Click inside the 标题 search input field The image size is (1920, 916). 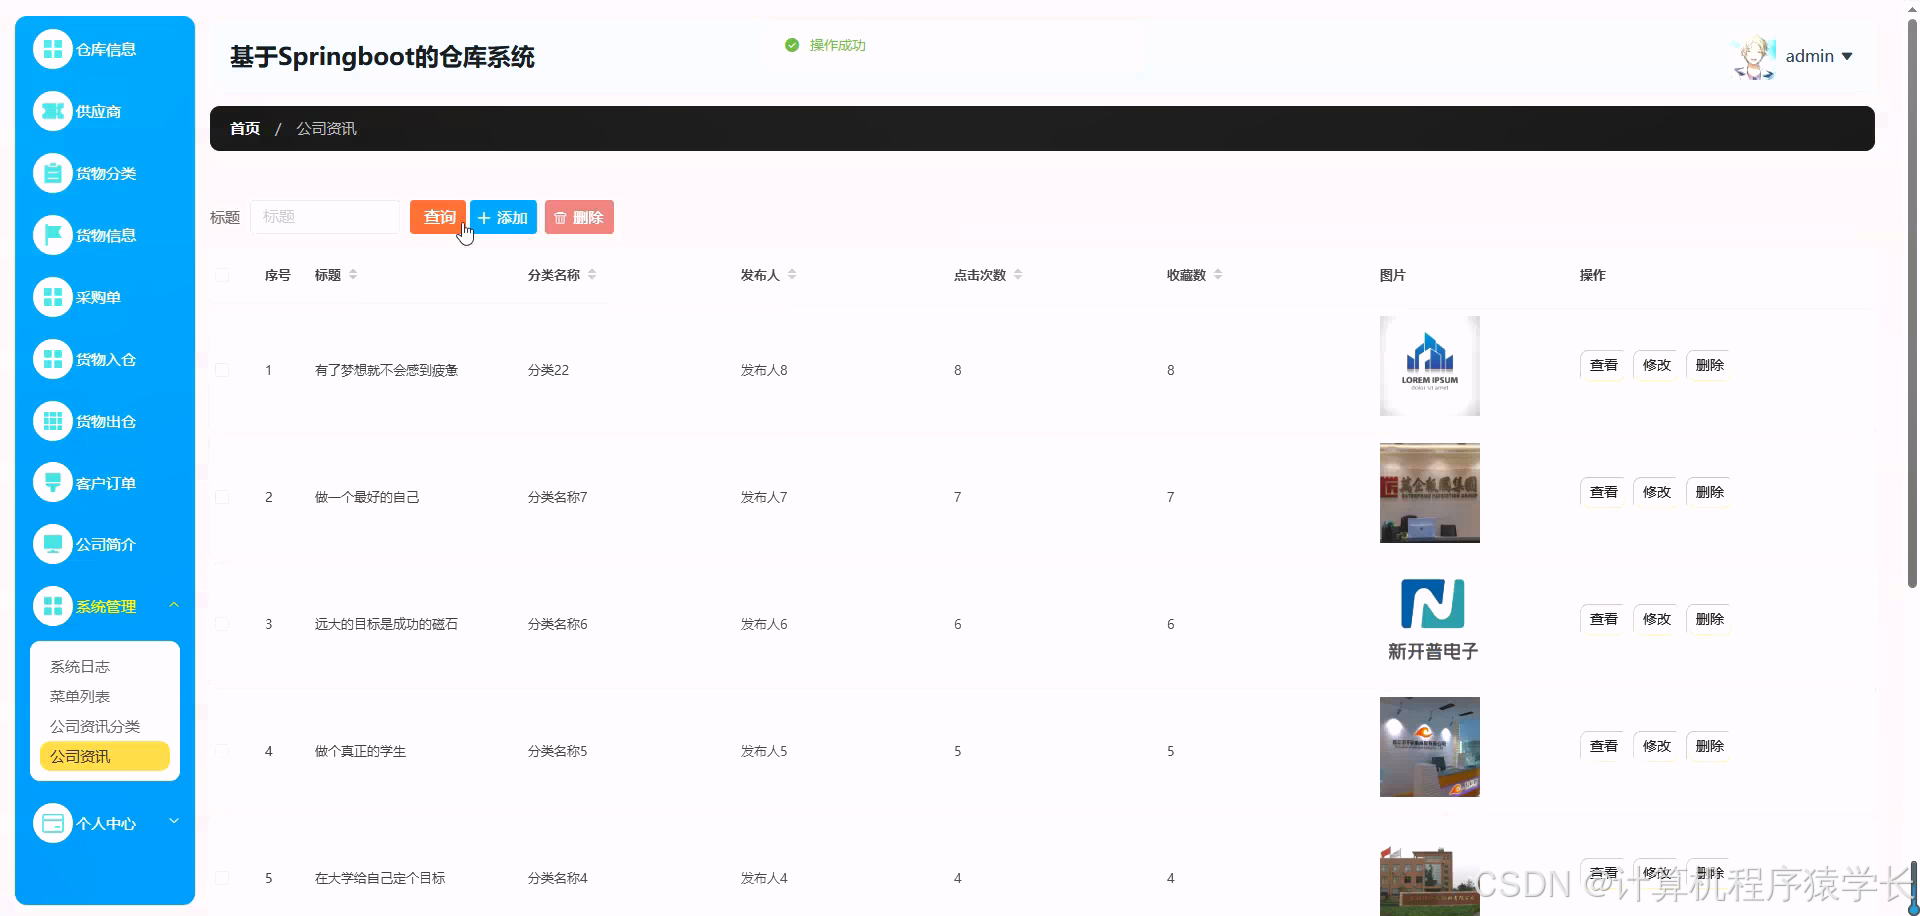[325, 216]
